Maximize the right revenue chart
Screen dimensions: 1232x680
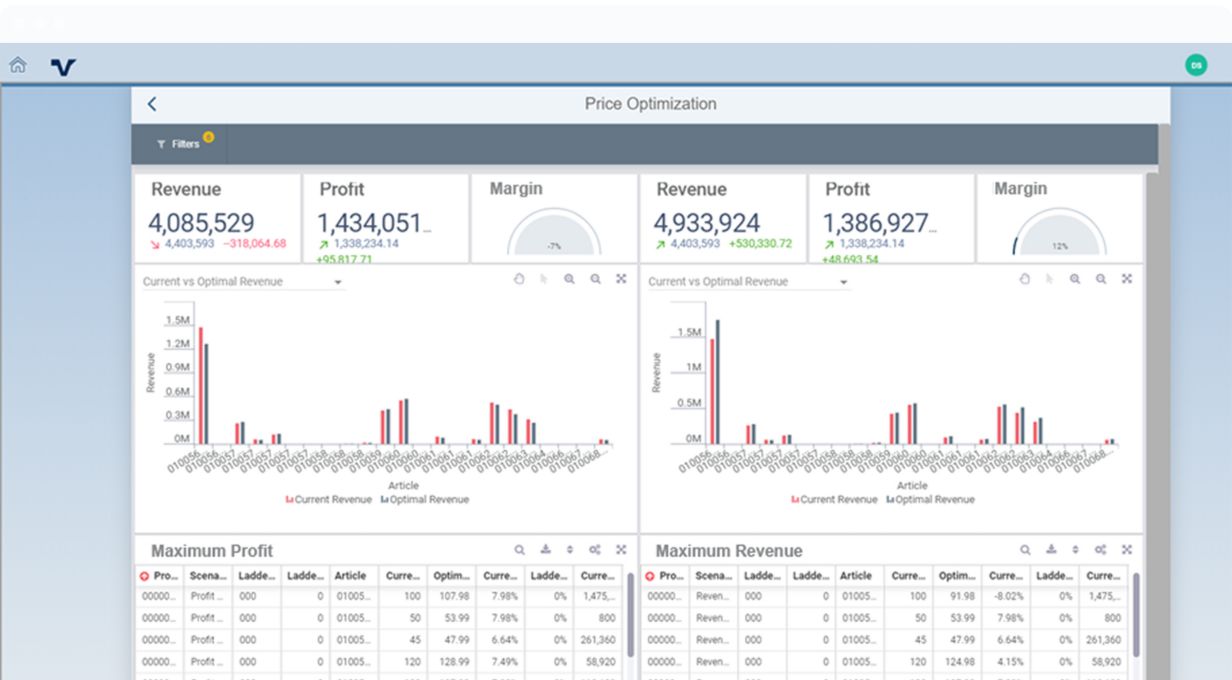(x=1127, y=280)
